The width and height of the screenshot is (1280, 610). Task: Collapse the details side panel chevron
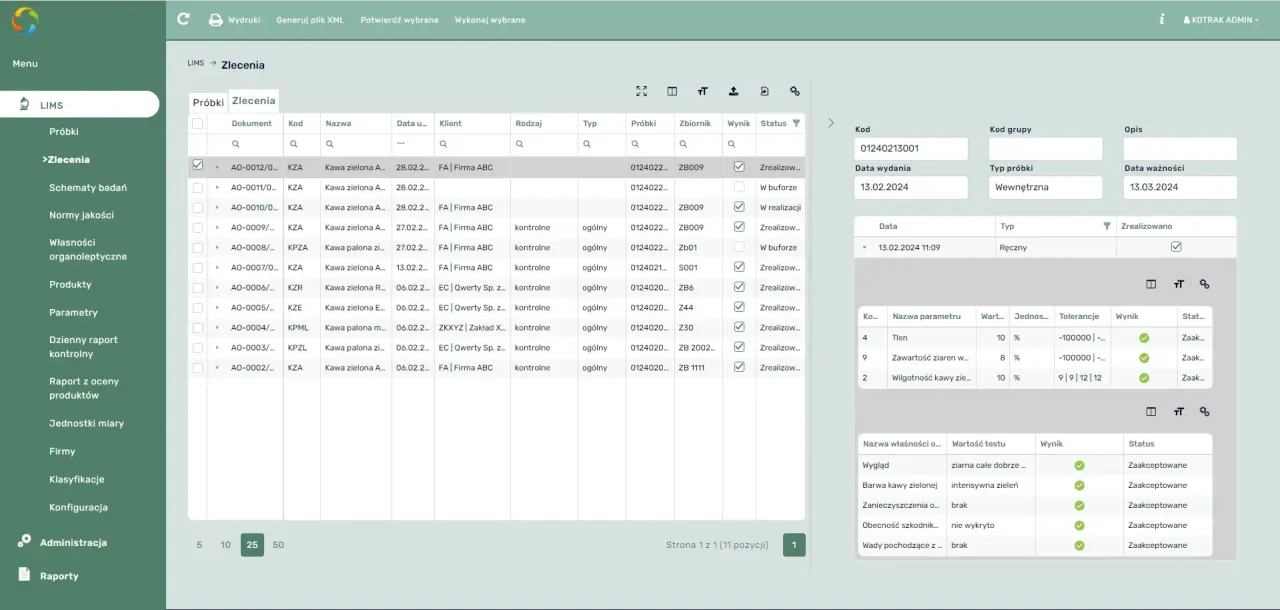pos(831,123)
